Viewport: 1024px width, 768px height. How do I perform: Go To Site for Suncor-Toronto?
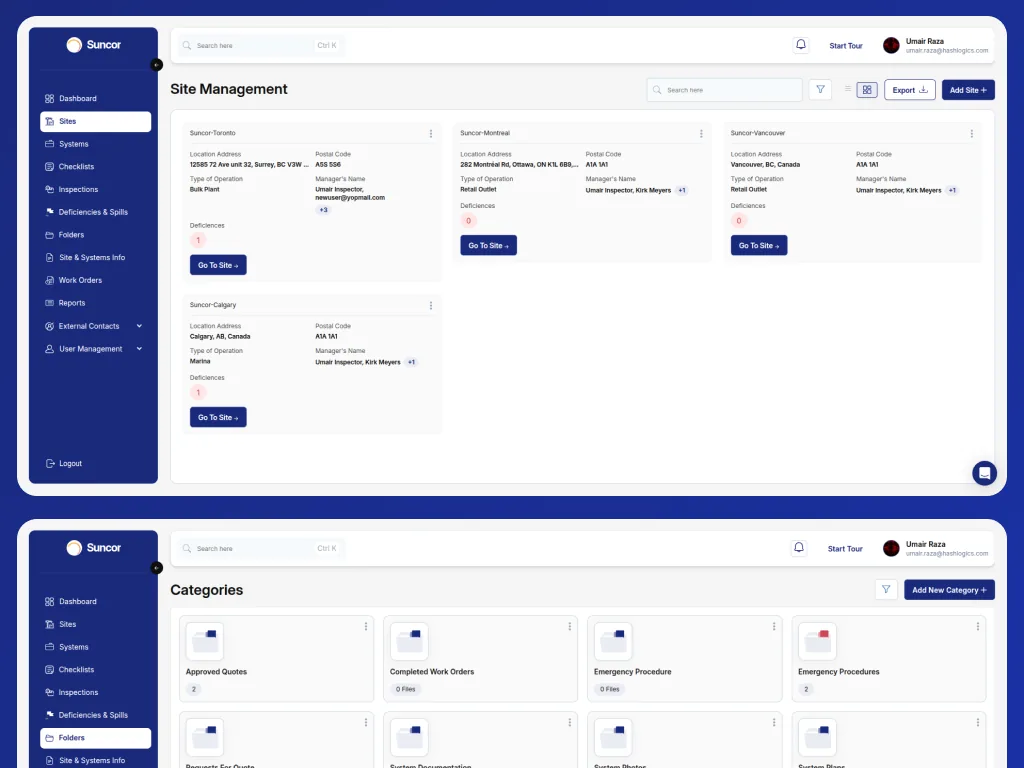pyautogui.click(x=218, y=265)
